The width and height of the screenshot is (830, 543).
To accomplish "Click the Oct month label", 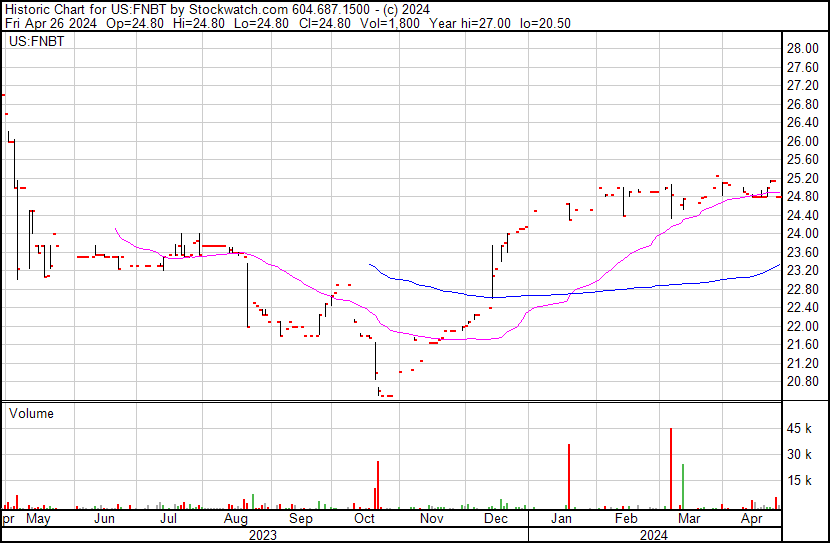I will 364,519.
